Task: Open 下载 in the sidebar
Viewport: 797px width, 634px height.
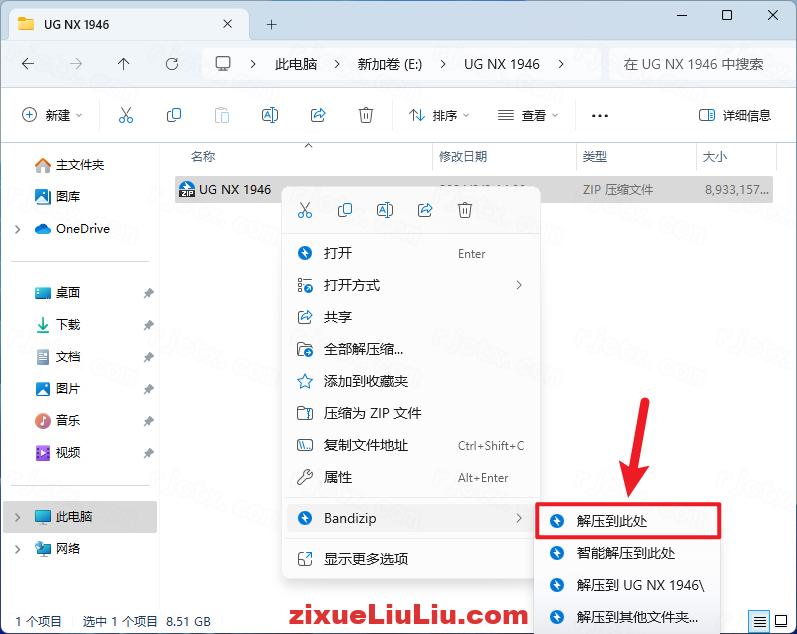Action: pyautogui.click(x=57, y=325)
